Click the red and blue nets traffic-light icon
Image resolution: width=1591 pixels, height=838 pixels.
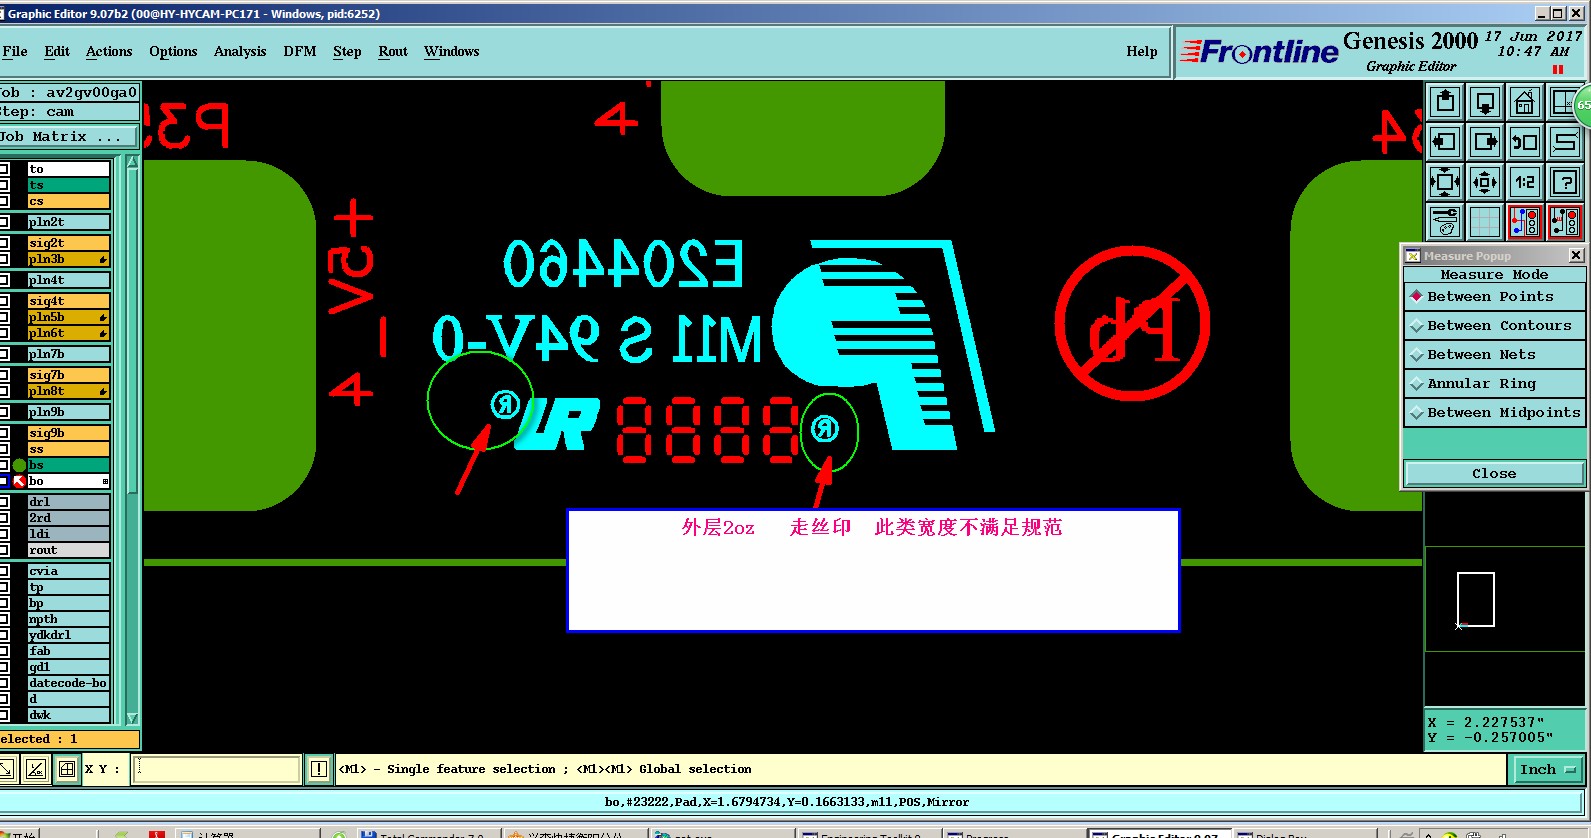pos(1525,222)
